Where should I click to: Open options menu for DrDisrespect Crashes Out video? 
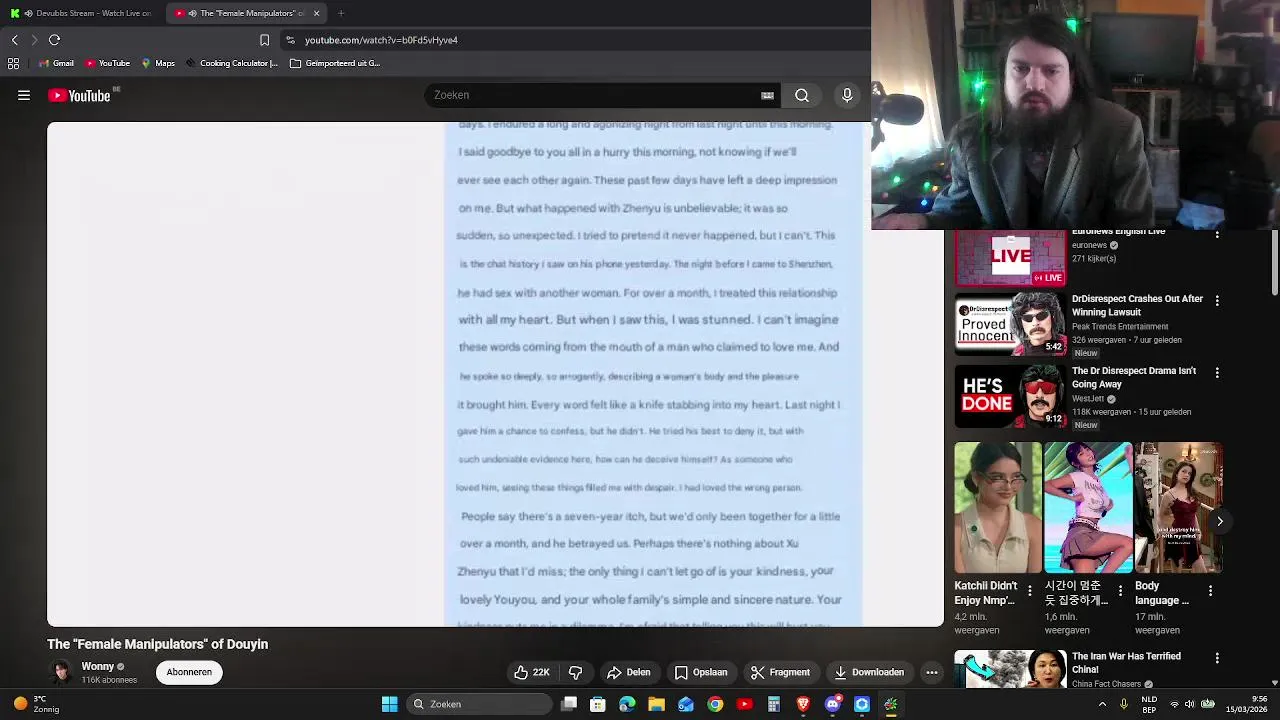(x=1217, y=300)
